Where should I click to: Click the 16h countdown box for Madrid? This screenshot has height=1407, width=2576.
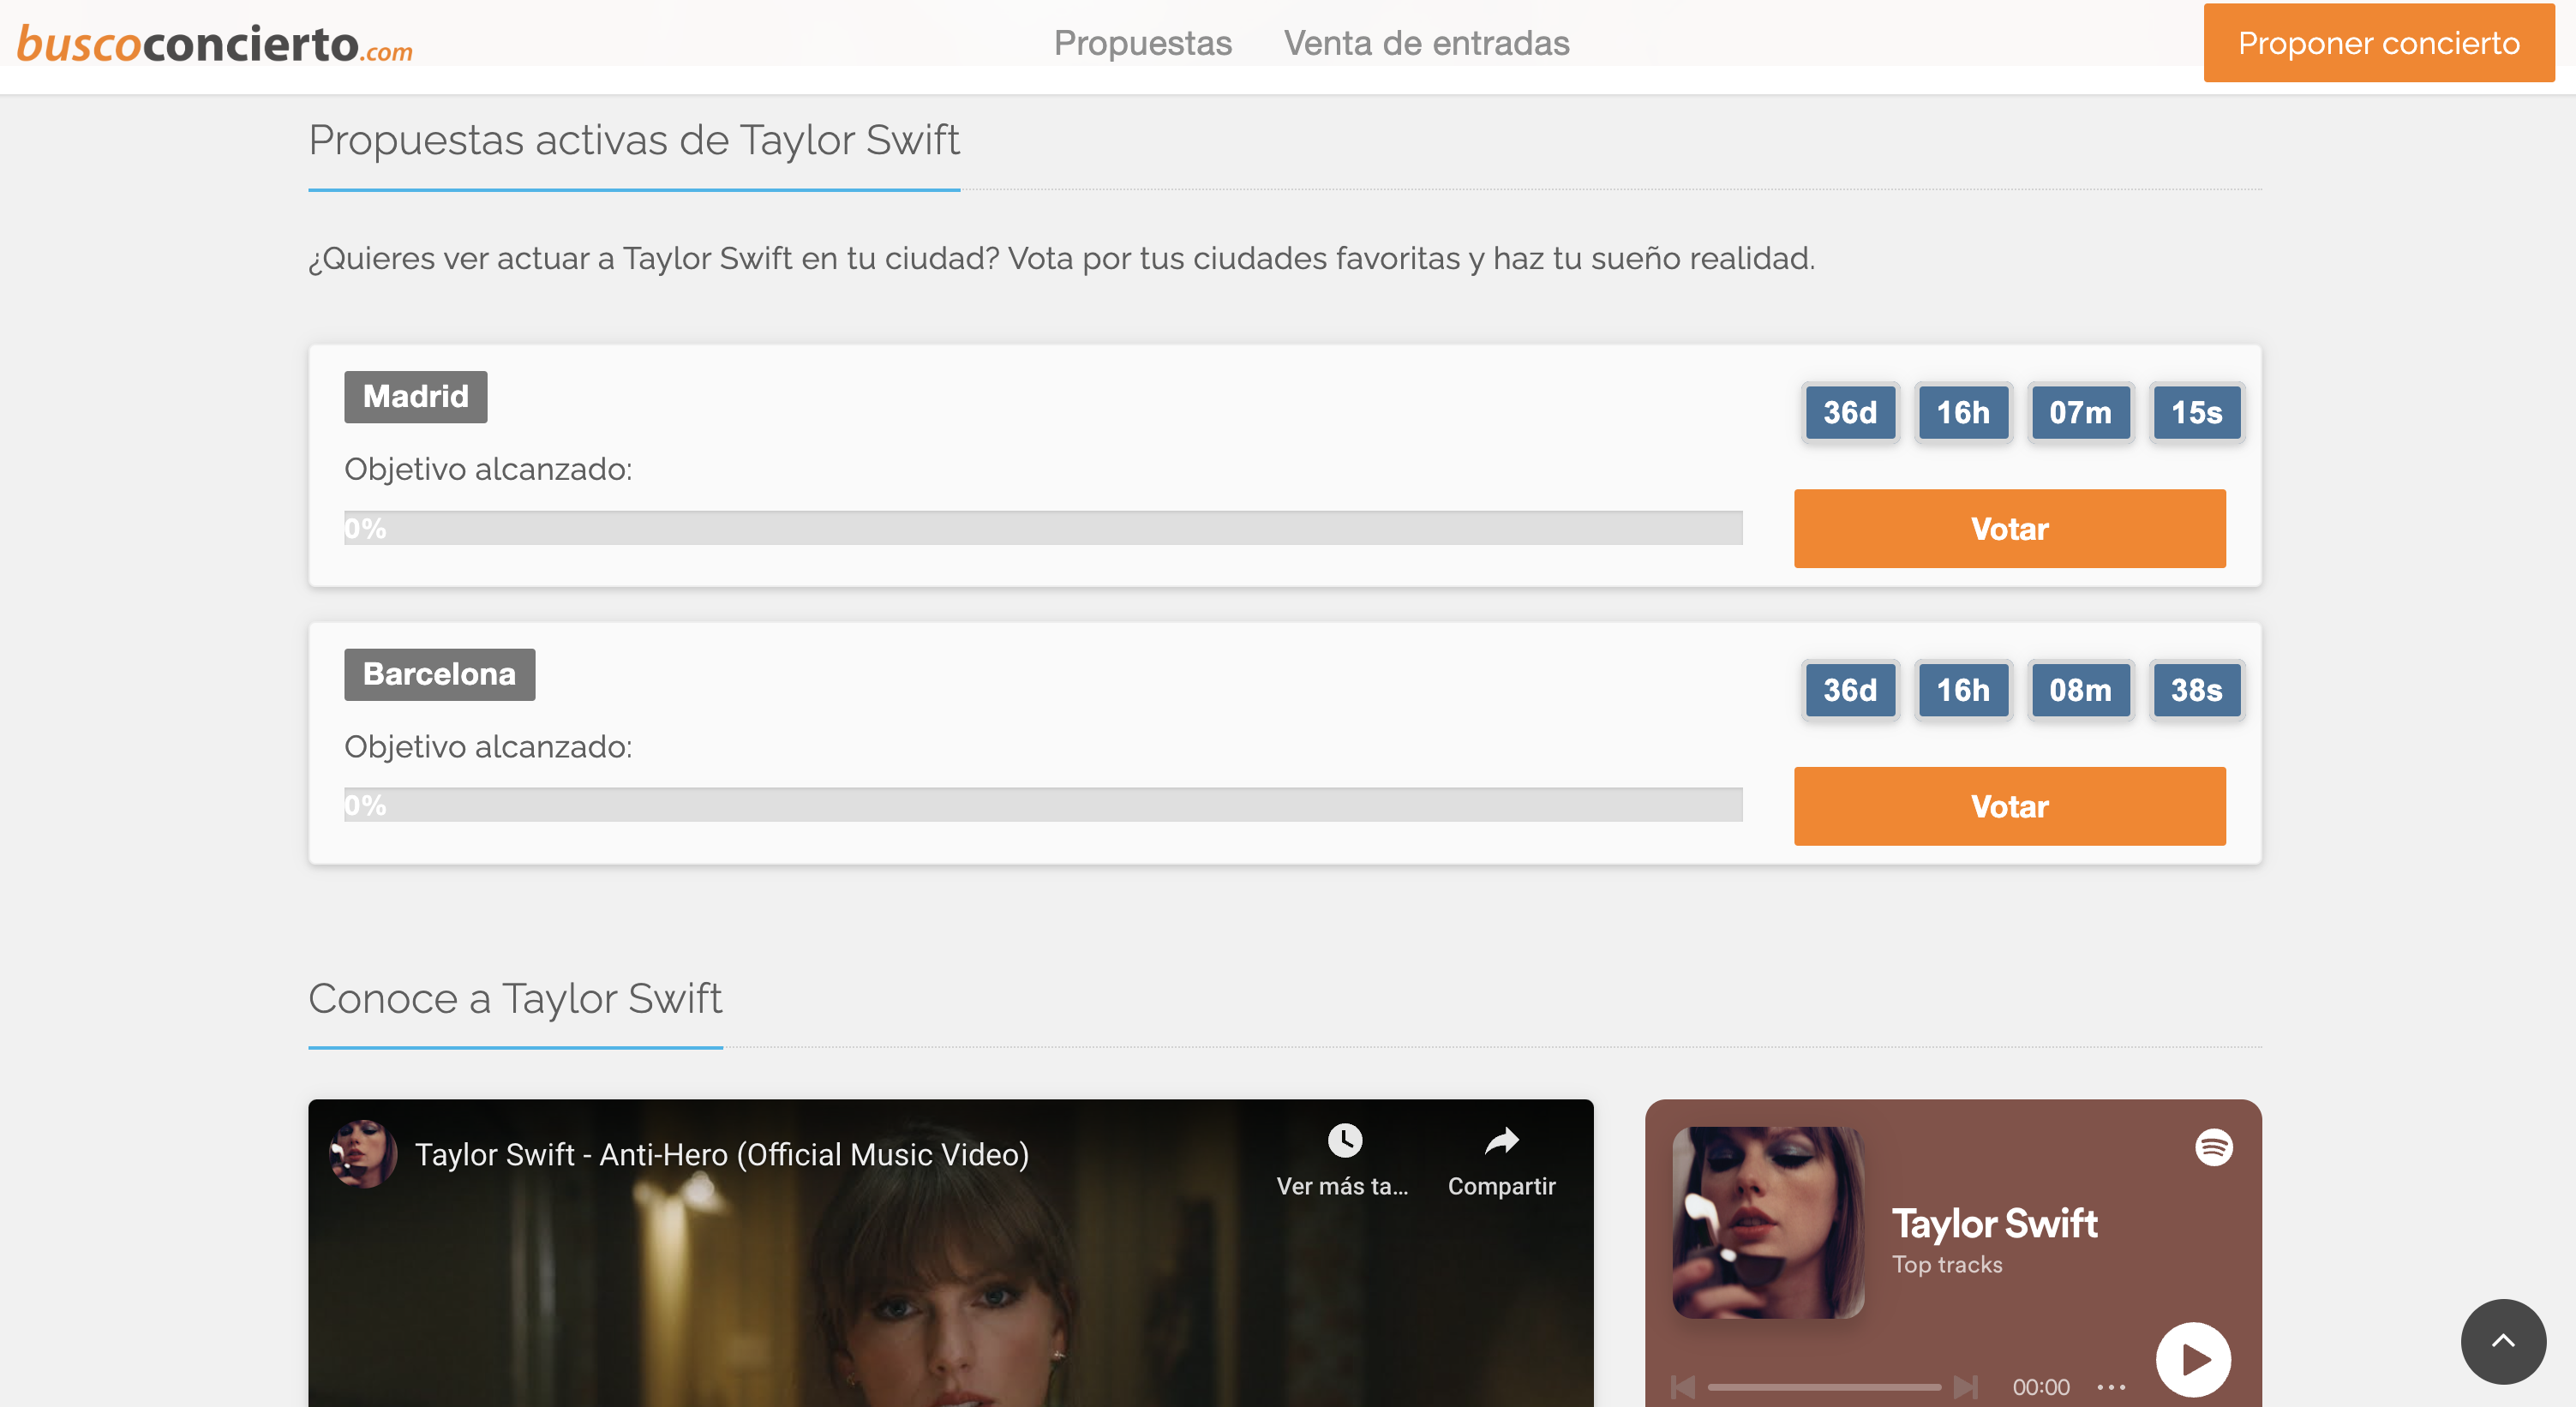coord(1962,412)
